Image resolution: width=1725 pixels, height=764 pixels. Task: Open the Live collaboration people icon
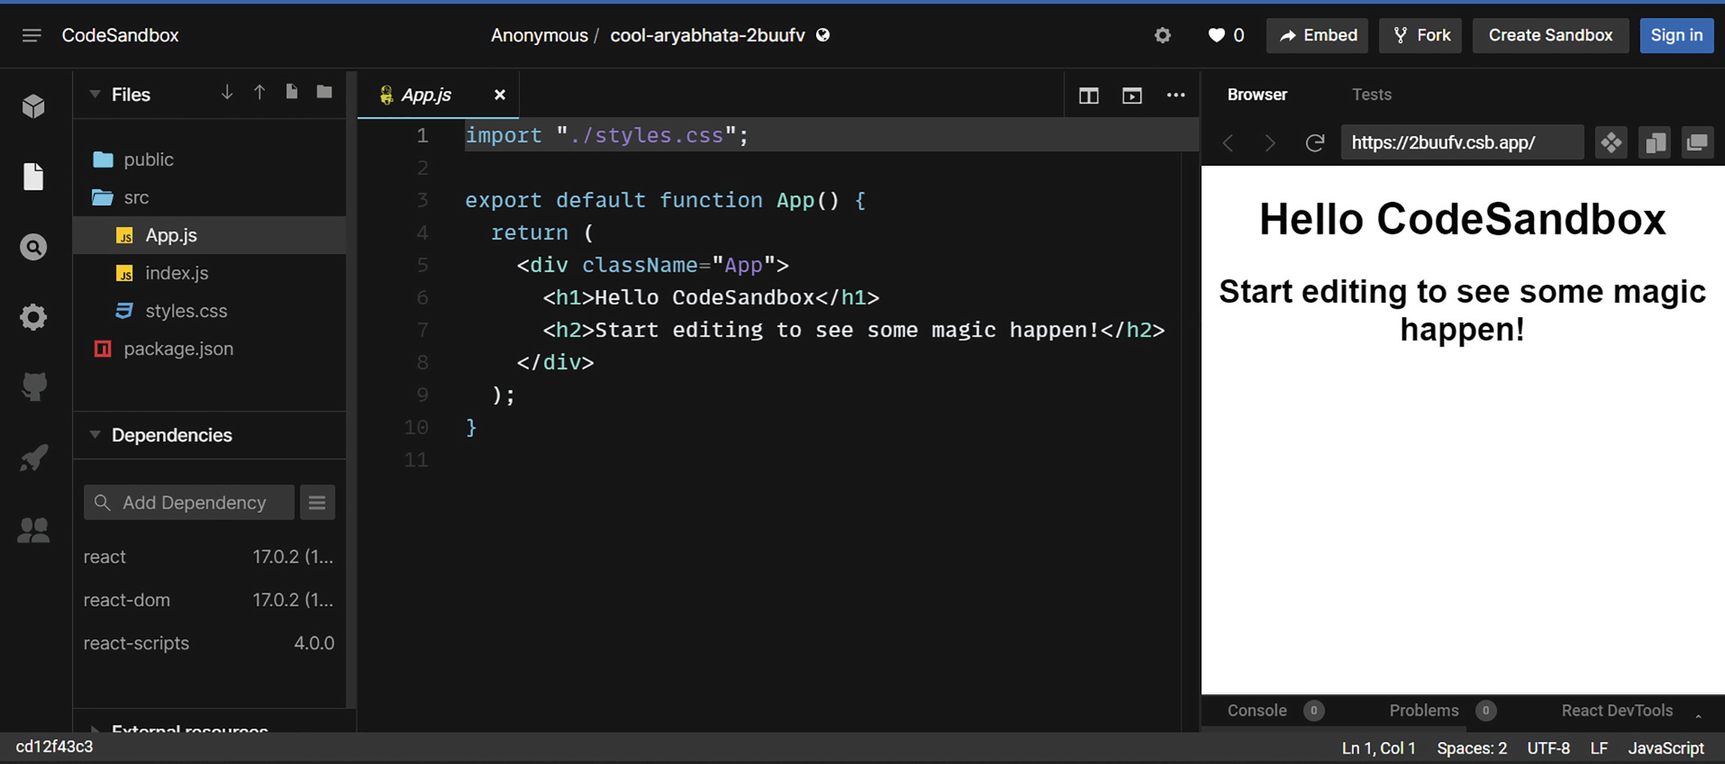coord(33,530)
